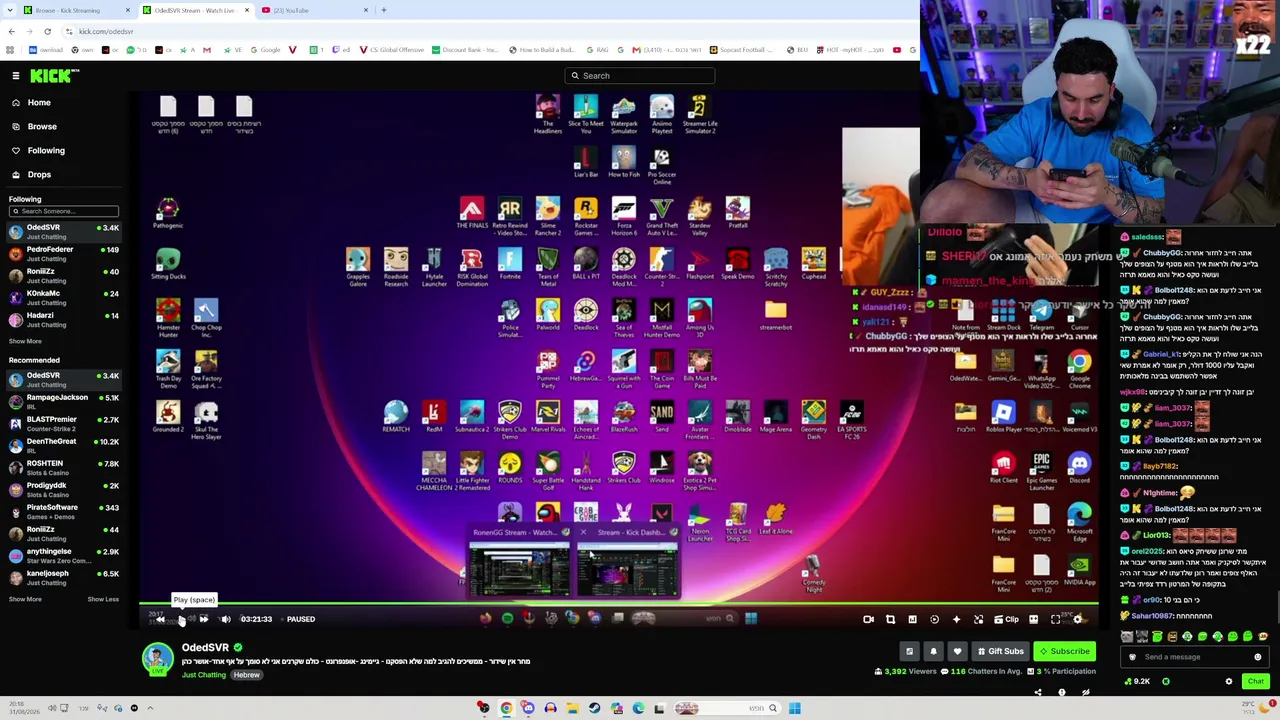Open the Windows Start button on taskbar
The image size is (1280, 720).
click(x=794, y=709)
